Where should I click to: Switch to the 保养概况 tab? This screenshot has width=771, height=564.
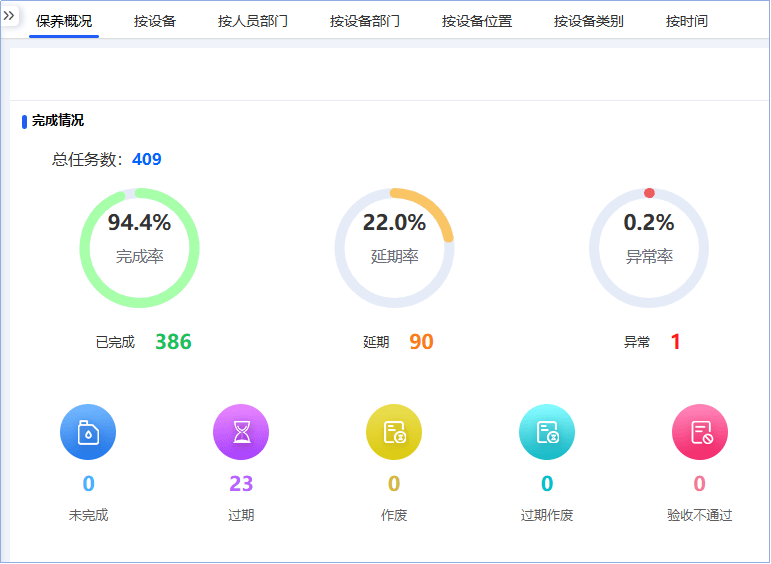tap(64, 21)
